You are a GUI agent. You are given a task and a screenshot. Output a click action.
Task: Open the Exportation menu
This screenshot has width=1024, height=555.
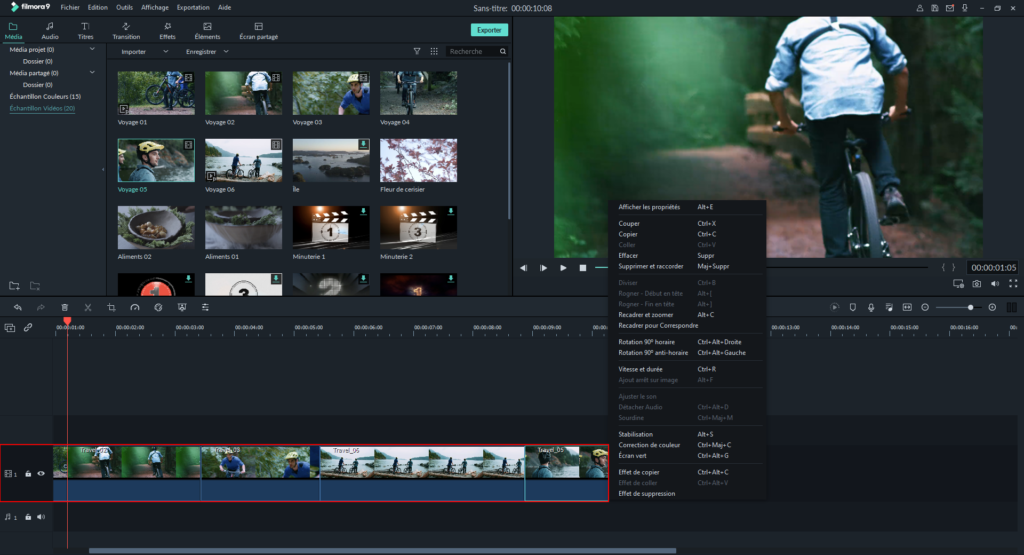pos(193,8)
